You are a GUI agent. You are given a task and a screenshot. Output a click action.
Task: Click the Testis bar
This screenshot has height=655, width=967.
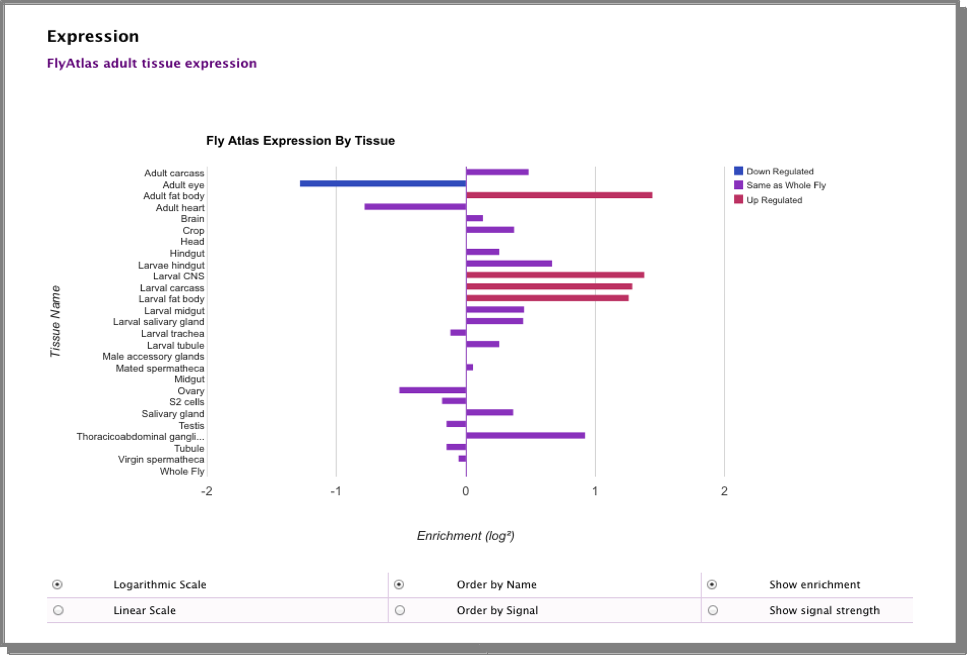click(456, 424)
